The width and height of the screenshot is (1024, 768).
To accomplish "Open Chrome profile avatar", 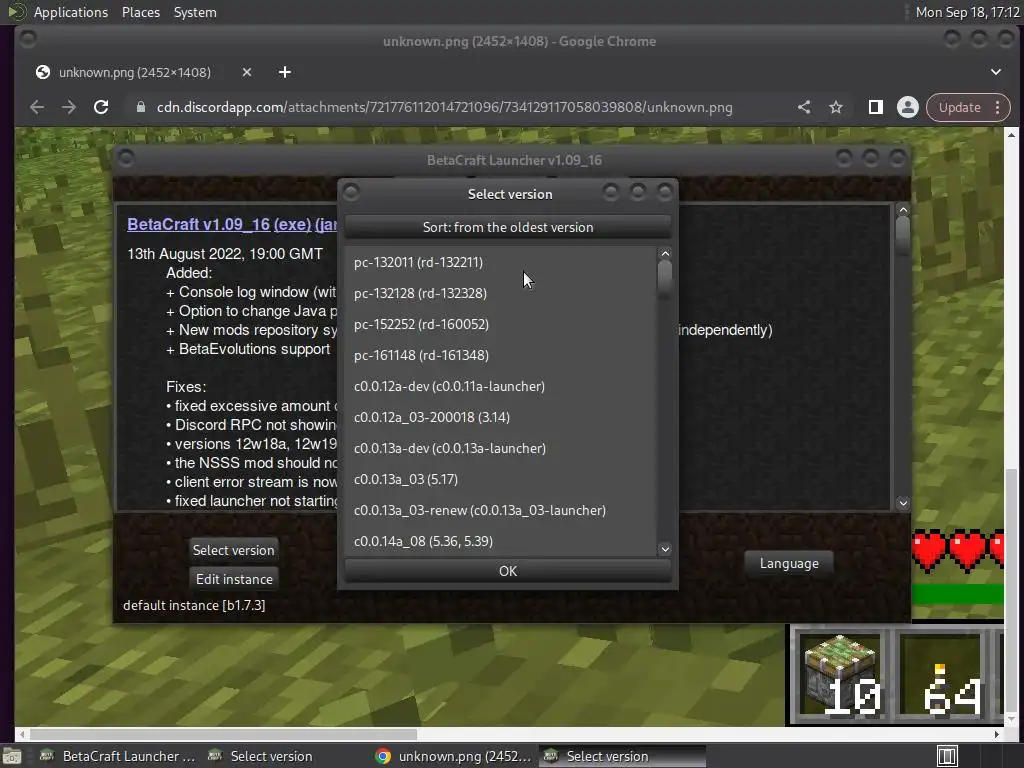I will tap(908, 107).
